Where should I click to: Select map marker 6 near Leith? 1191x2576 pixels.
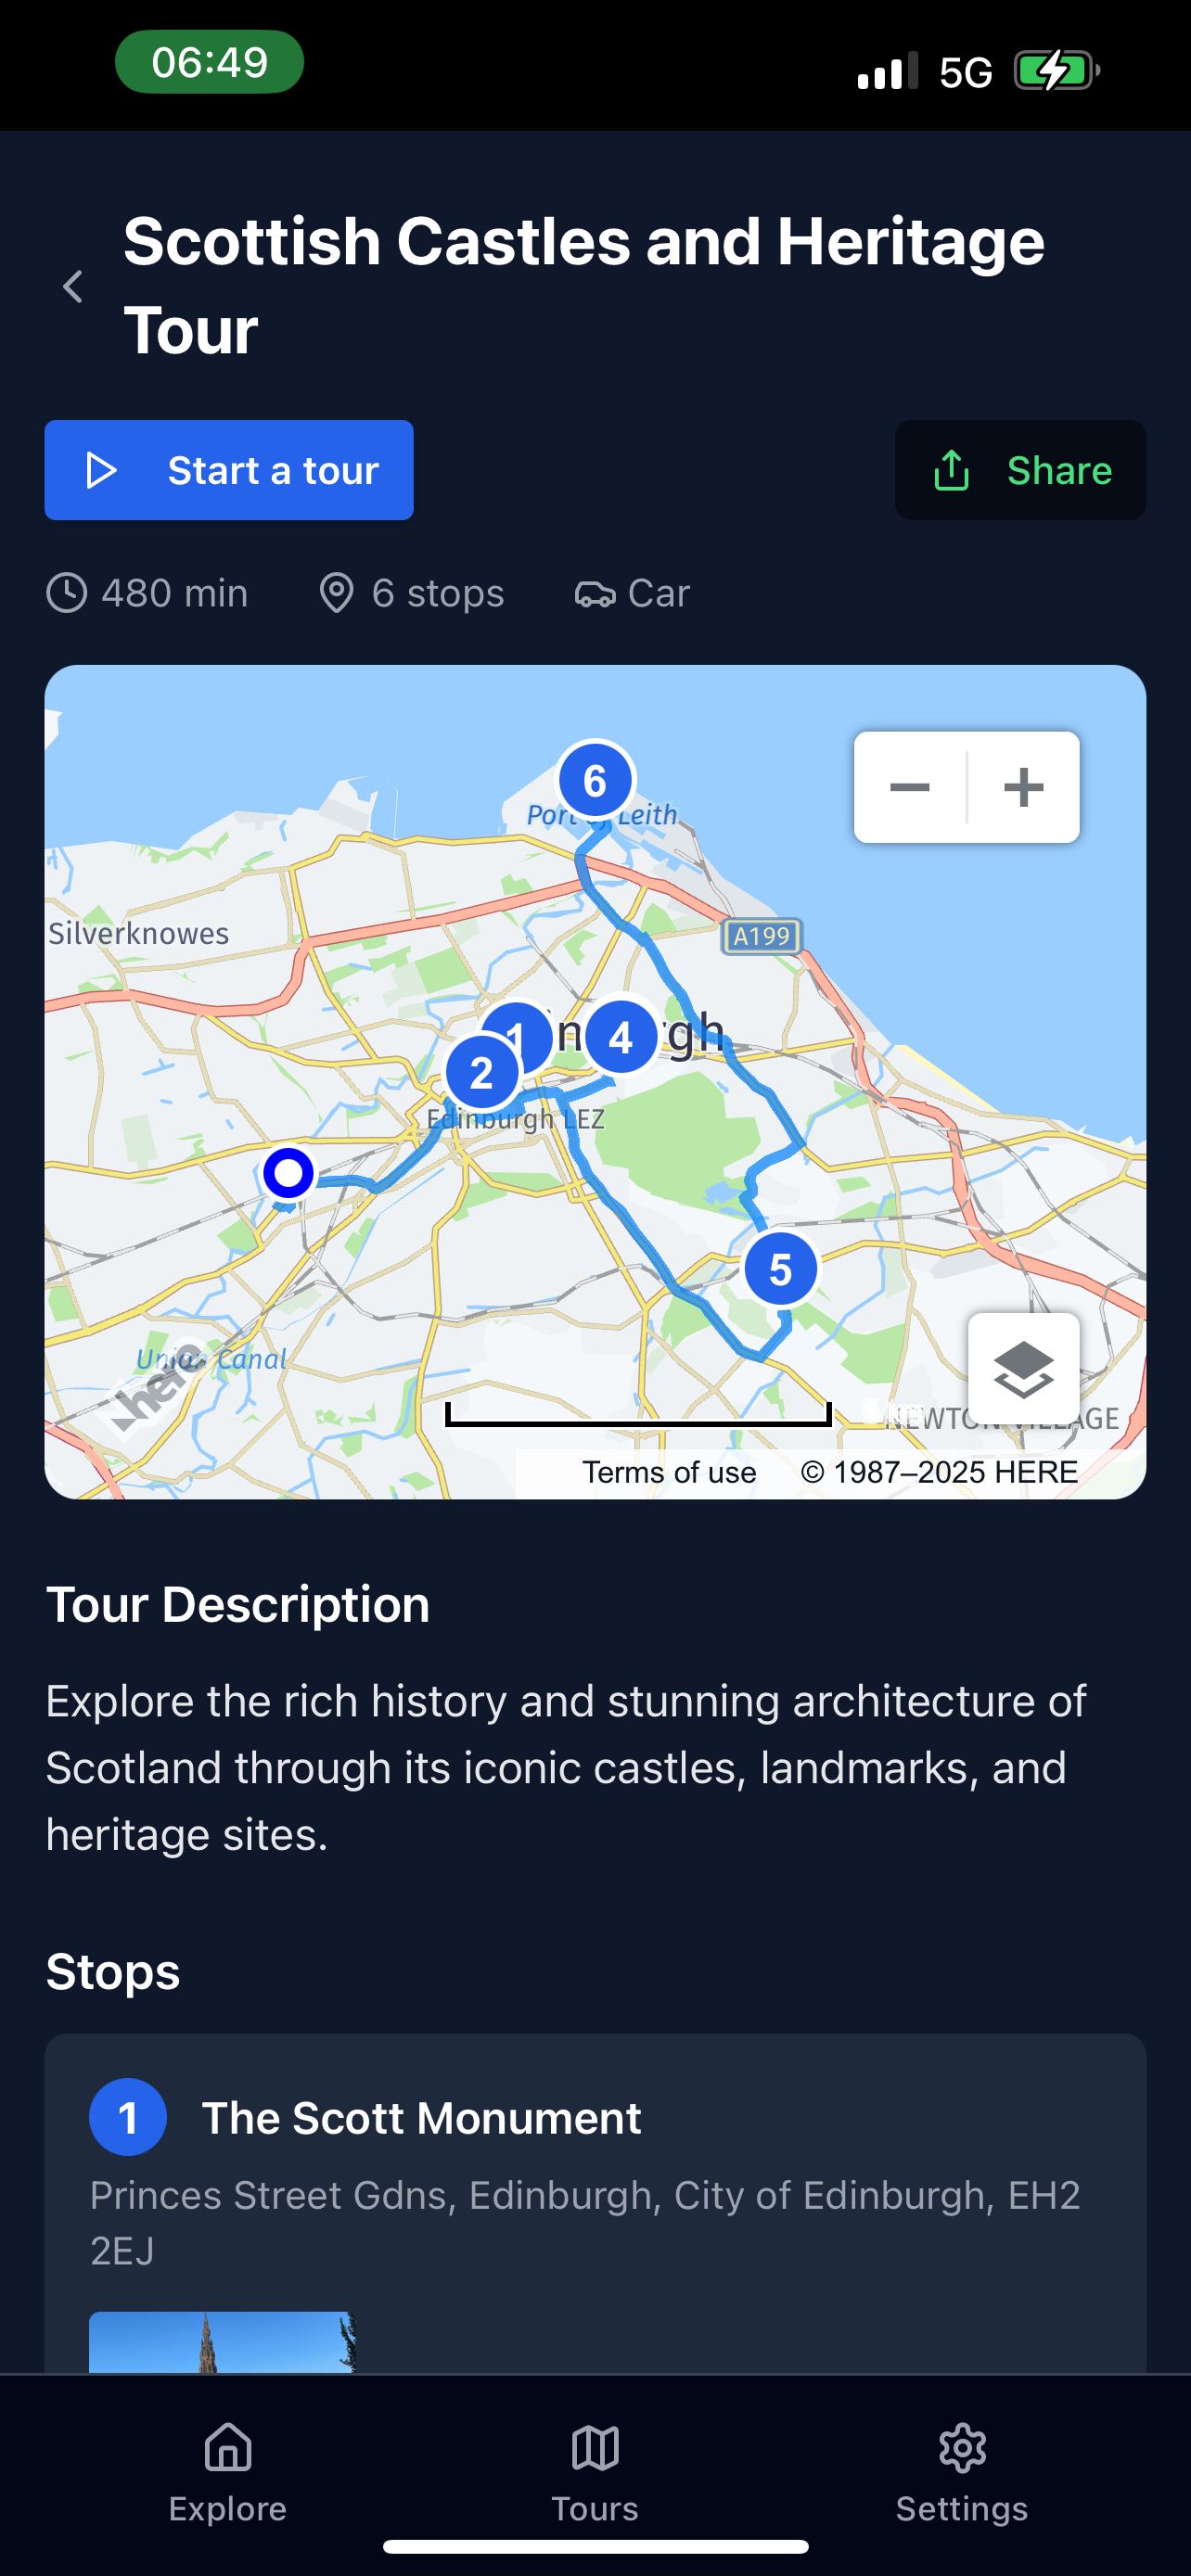click(x=595, y=781)
